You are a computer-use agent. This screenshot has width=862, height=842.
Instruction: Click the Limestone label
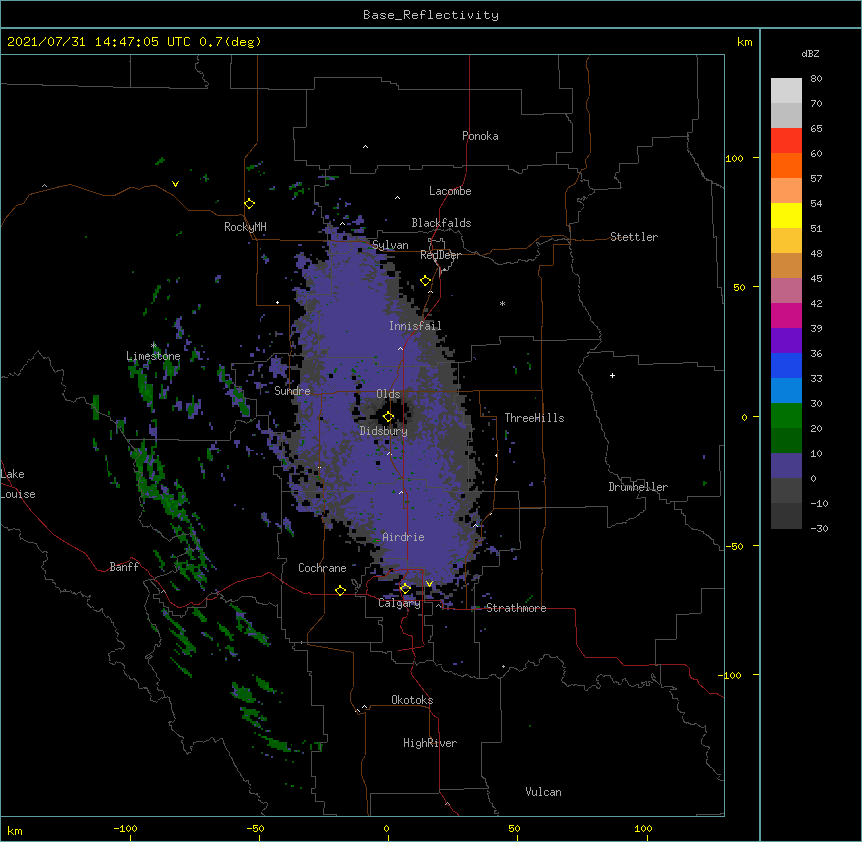153,356
